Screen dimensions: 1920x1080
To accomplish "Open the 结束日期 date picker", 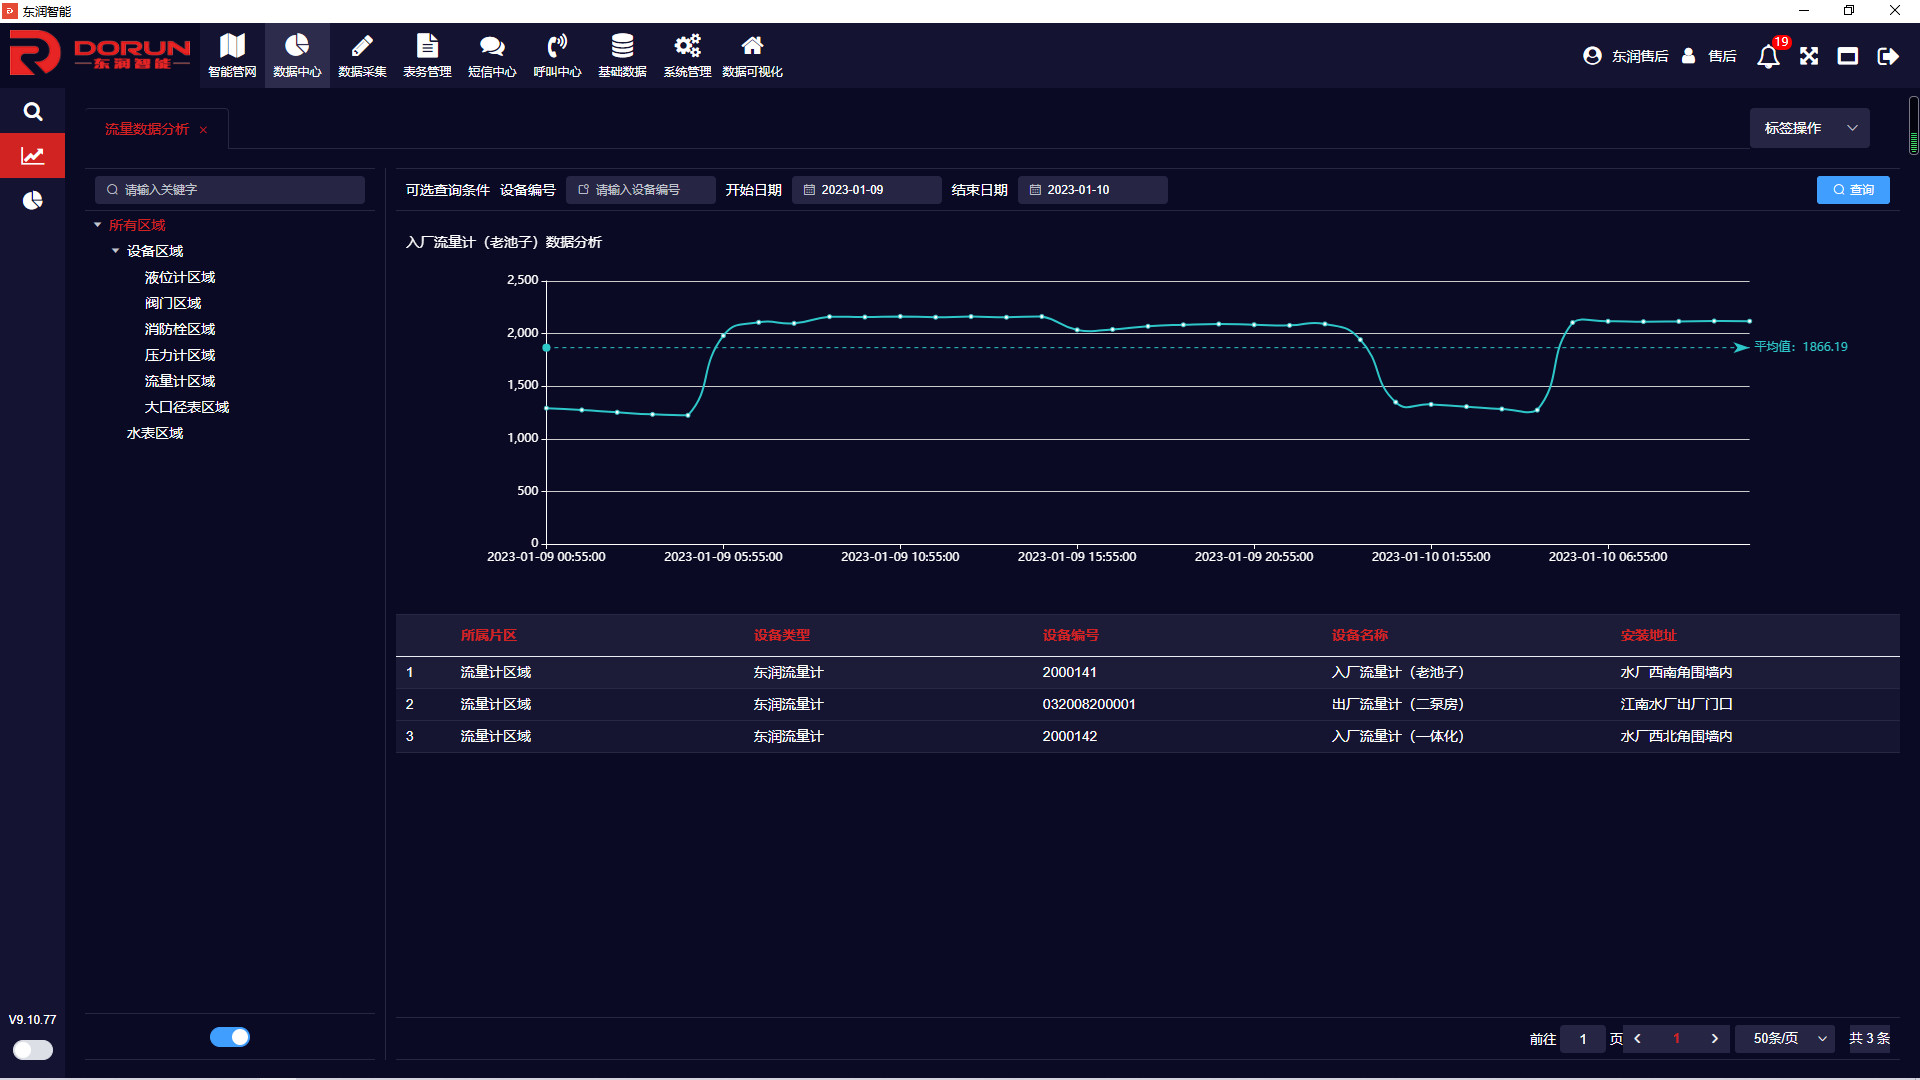I will tap(1093, 190).
